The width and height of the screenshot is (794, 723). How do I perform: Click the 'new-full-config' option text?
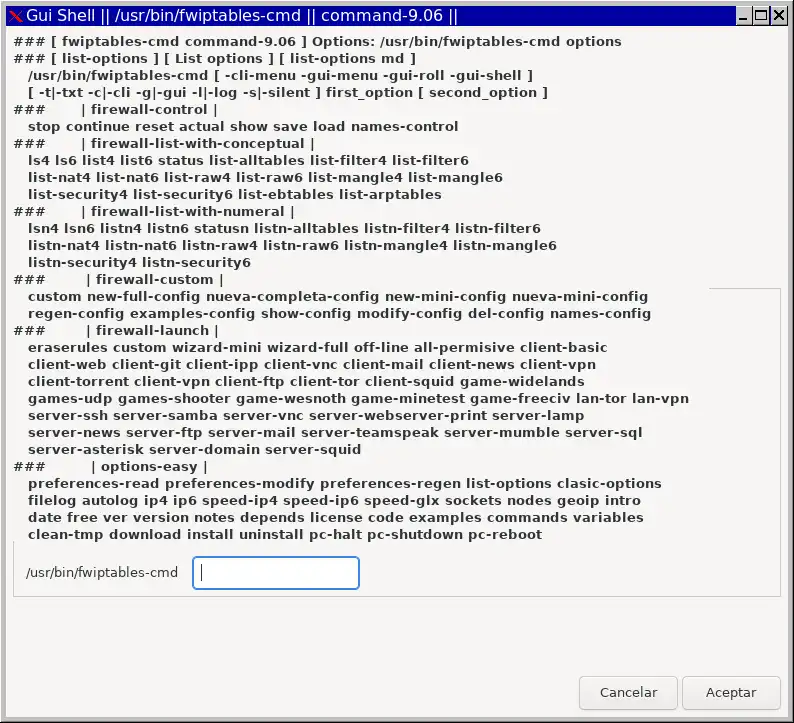pyautogui.click(x=143, y=297)
